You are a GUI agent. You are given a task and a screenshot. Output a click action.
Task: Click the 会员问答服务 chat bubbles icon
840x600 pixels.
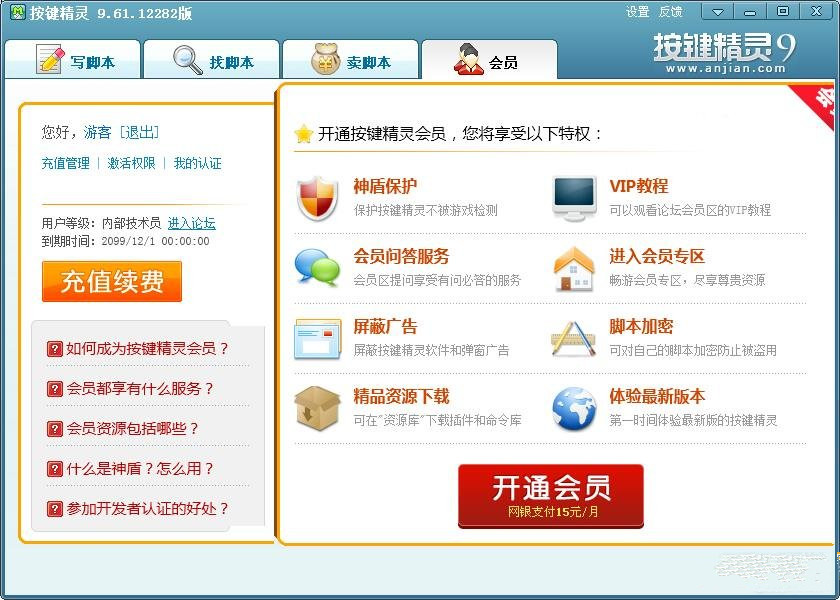[317, 267]
